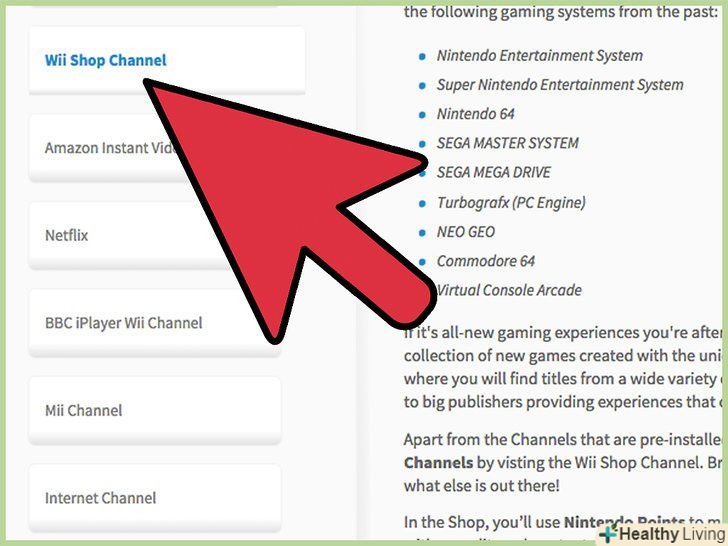728x546 pixels.
Task: Open the Mii Channel entry
Action: [x=155, y=410]
